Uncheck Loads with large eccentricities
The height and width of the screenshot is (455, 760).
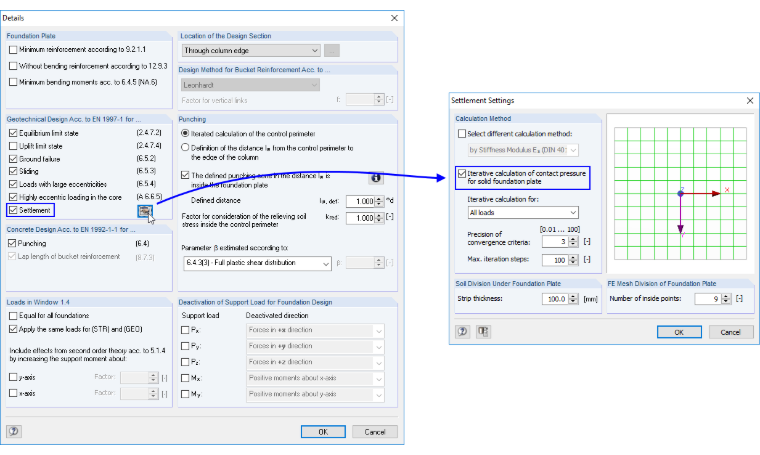[x=13, y=184]
